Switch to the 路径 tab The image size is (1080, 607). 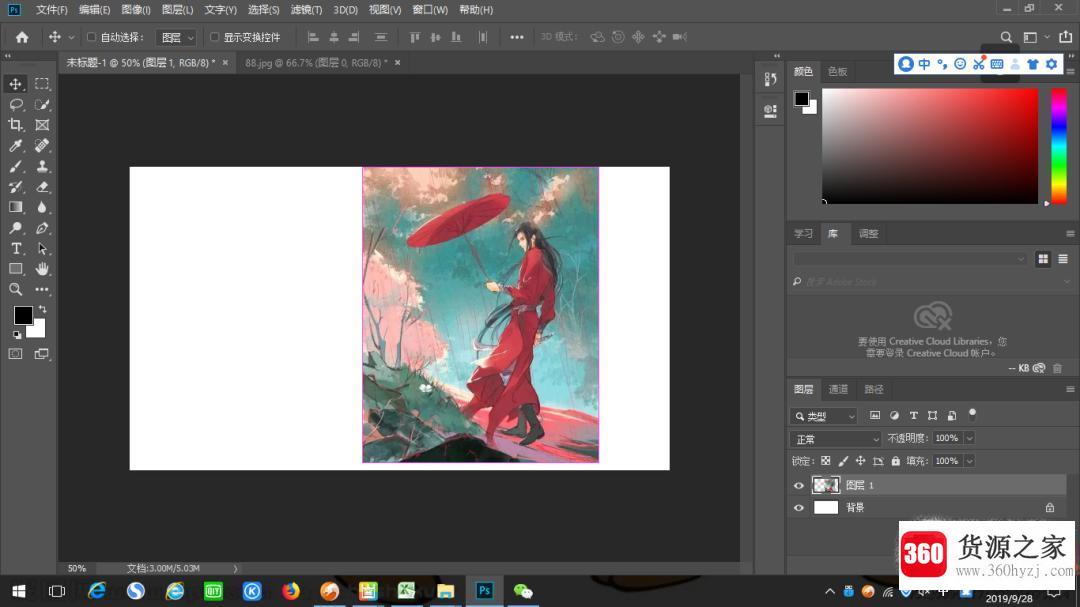click(874, 390)
